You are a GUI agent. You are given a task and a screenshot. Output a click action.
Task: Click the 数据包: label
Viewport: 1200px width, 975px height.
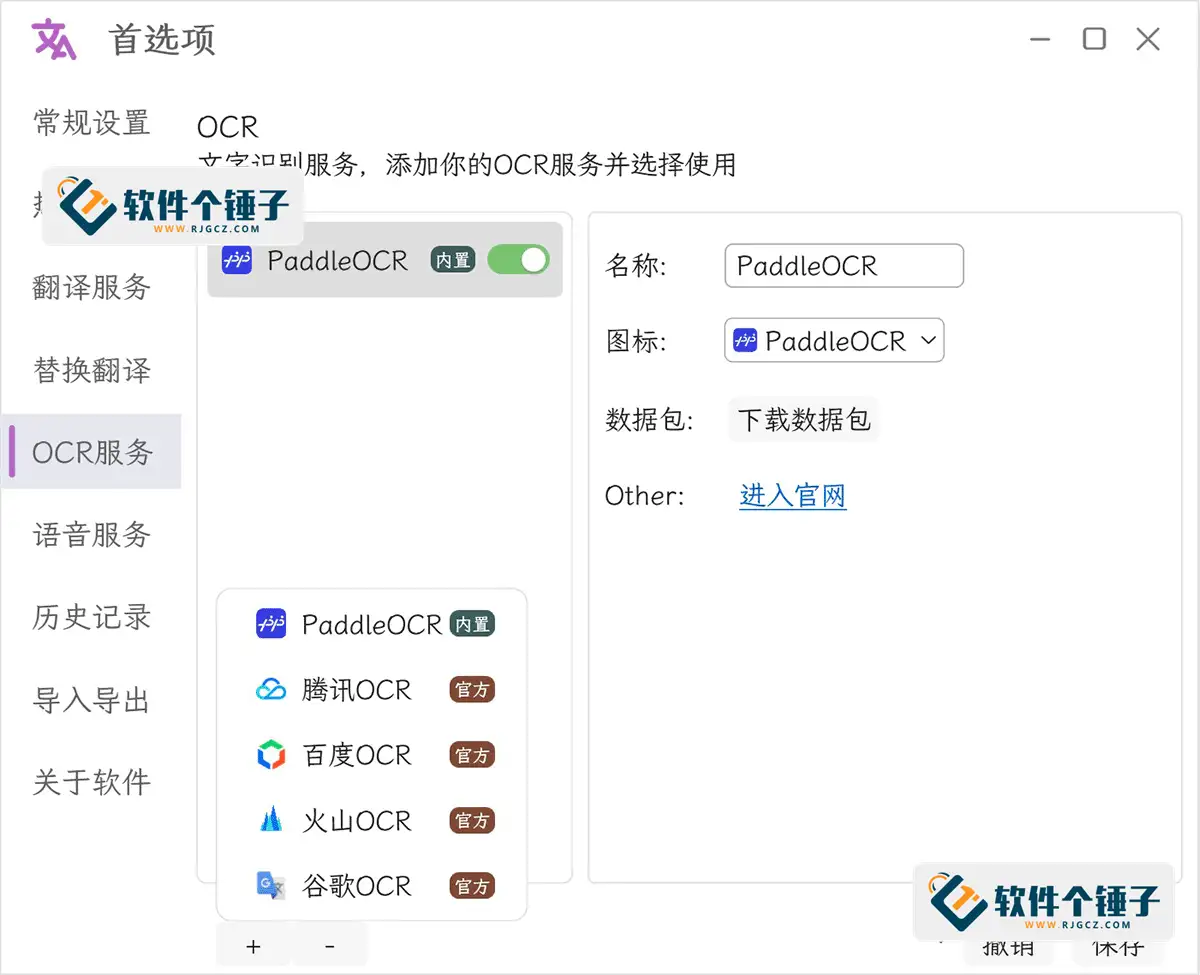pos(650,420)
